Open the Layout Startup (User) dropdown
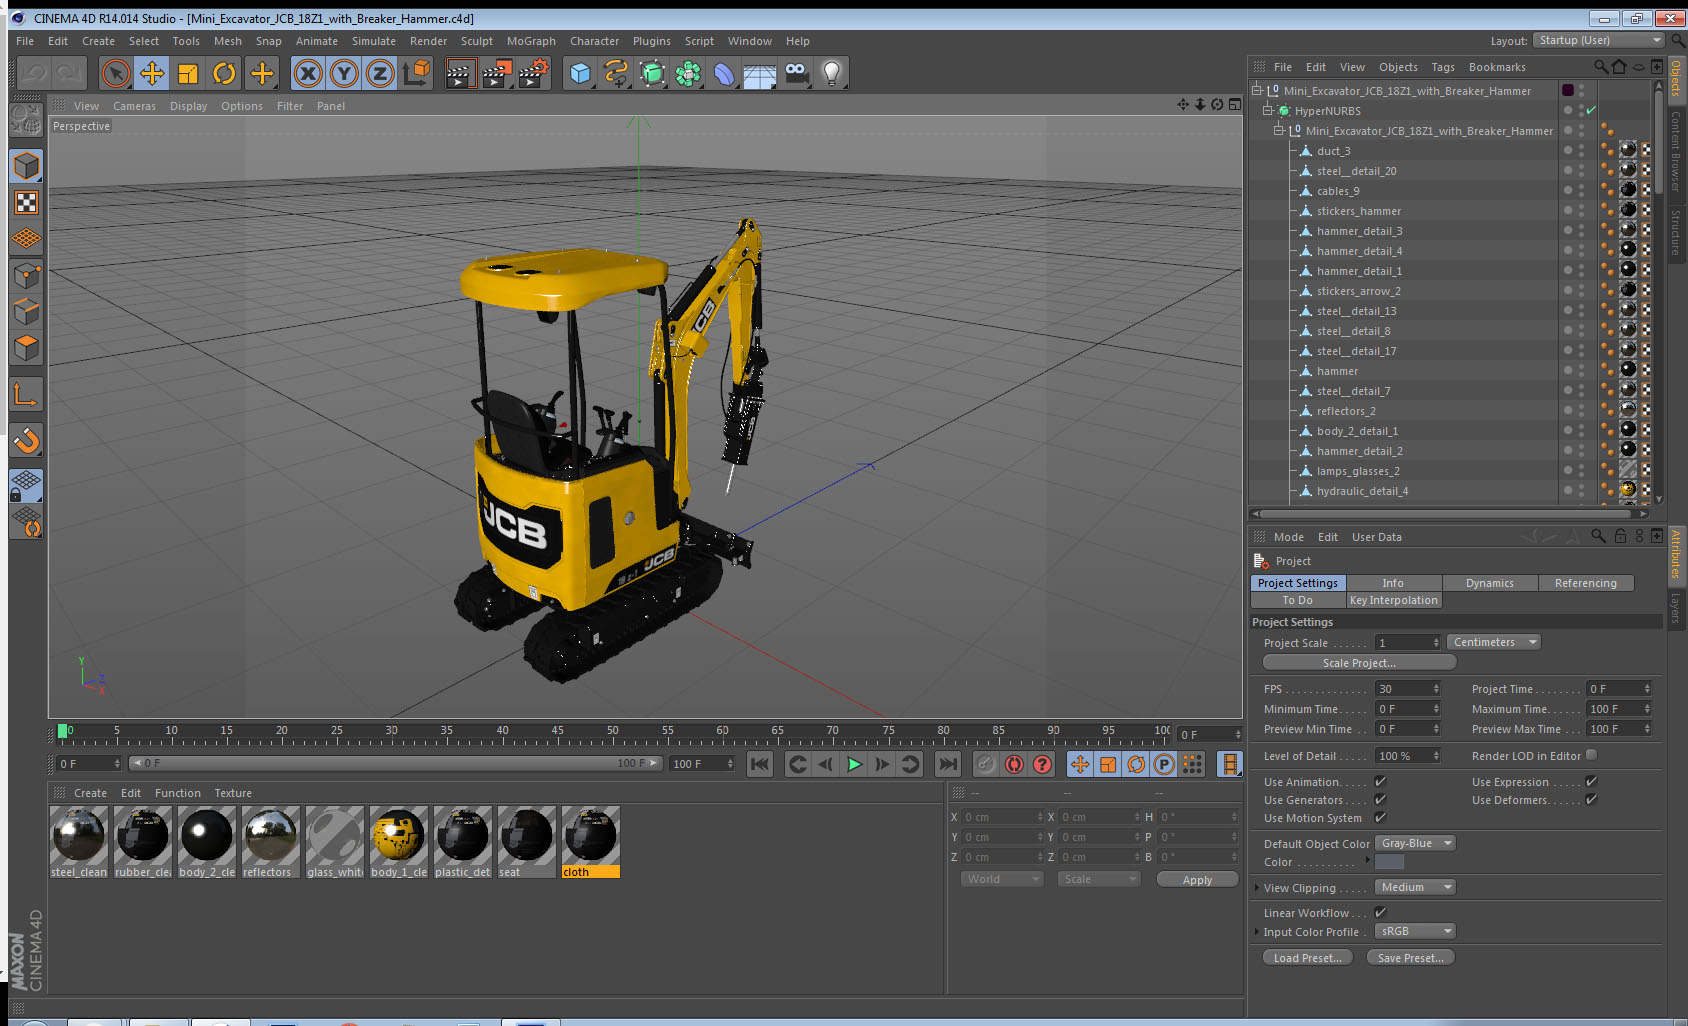 click(1599, 40)
